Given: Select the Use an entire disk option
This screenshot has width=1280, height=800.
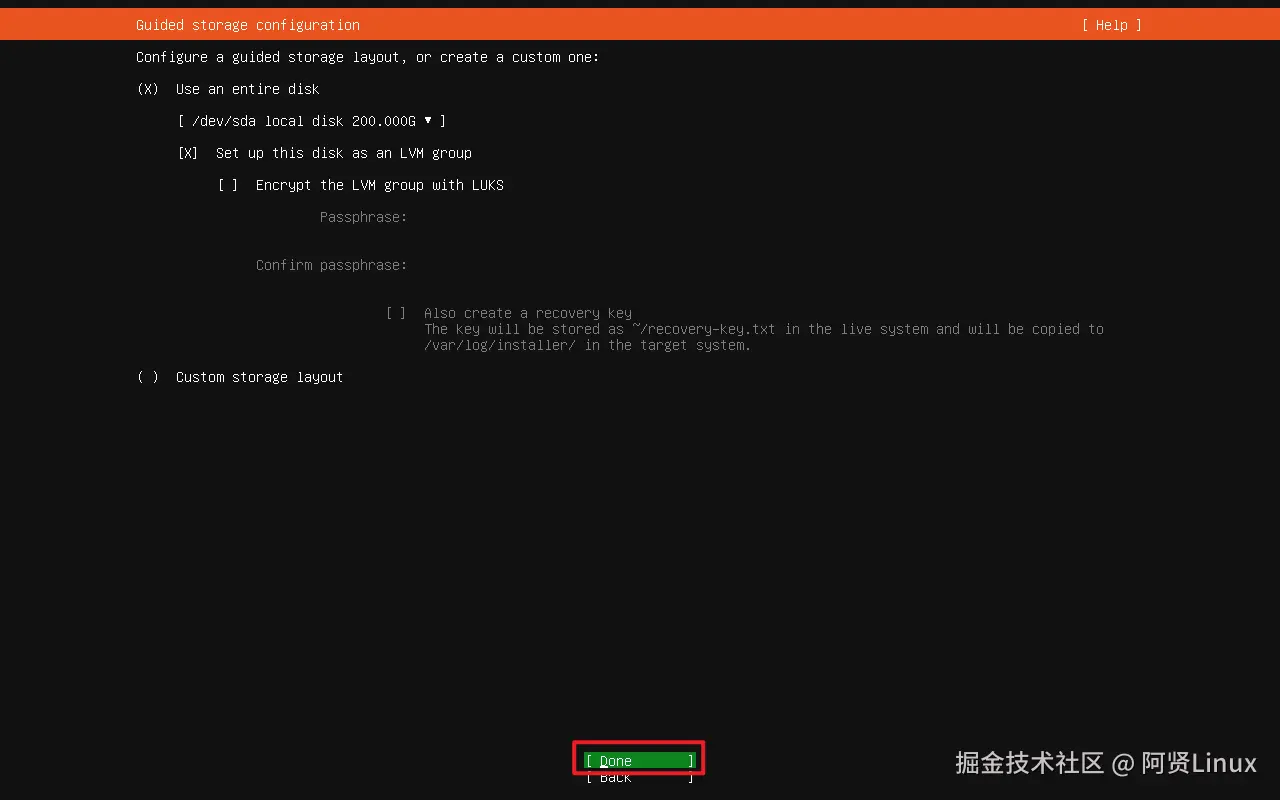Looking at the screenshot, I should coord(148,89).
